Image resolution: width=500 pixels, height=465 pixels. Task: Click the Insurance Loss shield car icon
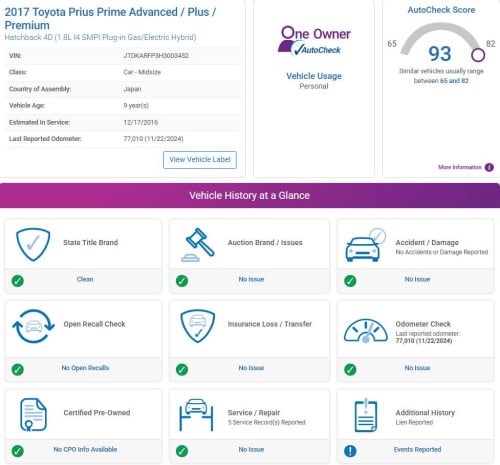(198, 326)
